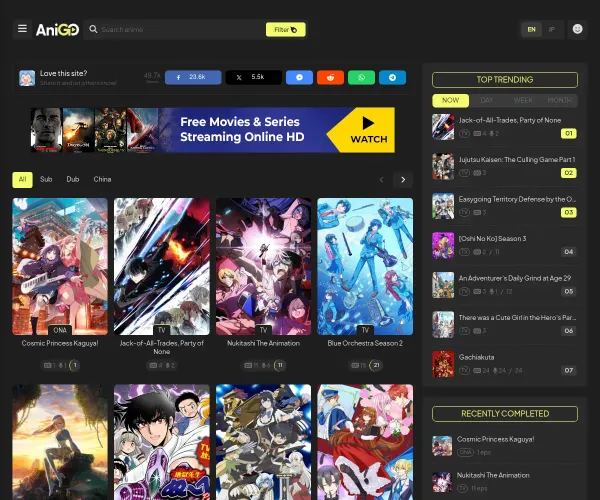Click the search magnifier icon

(x=93, y=29)
